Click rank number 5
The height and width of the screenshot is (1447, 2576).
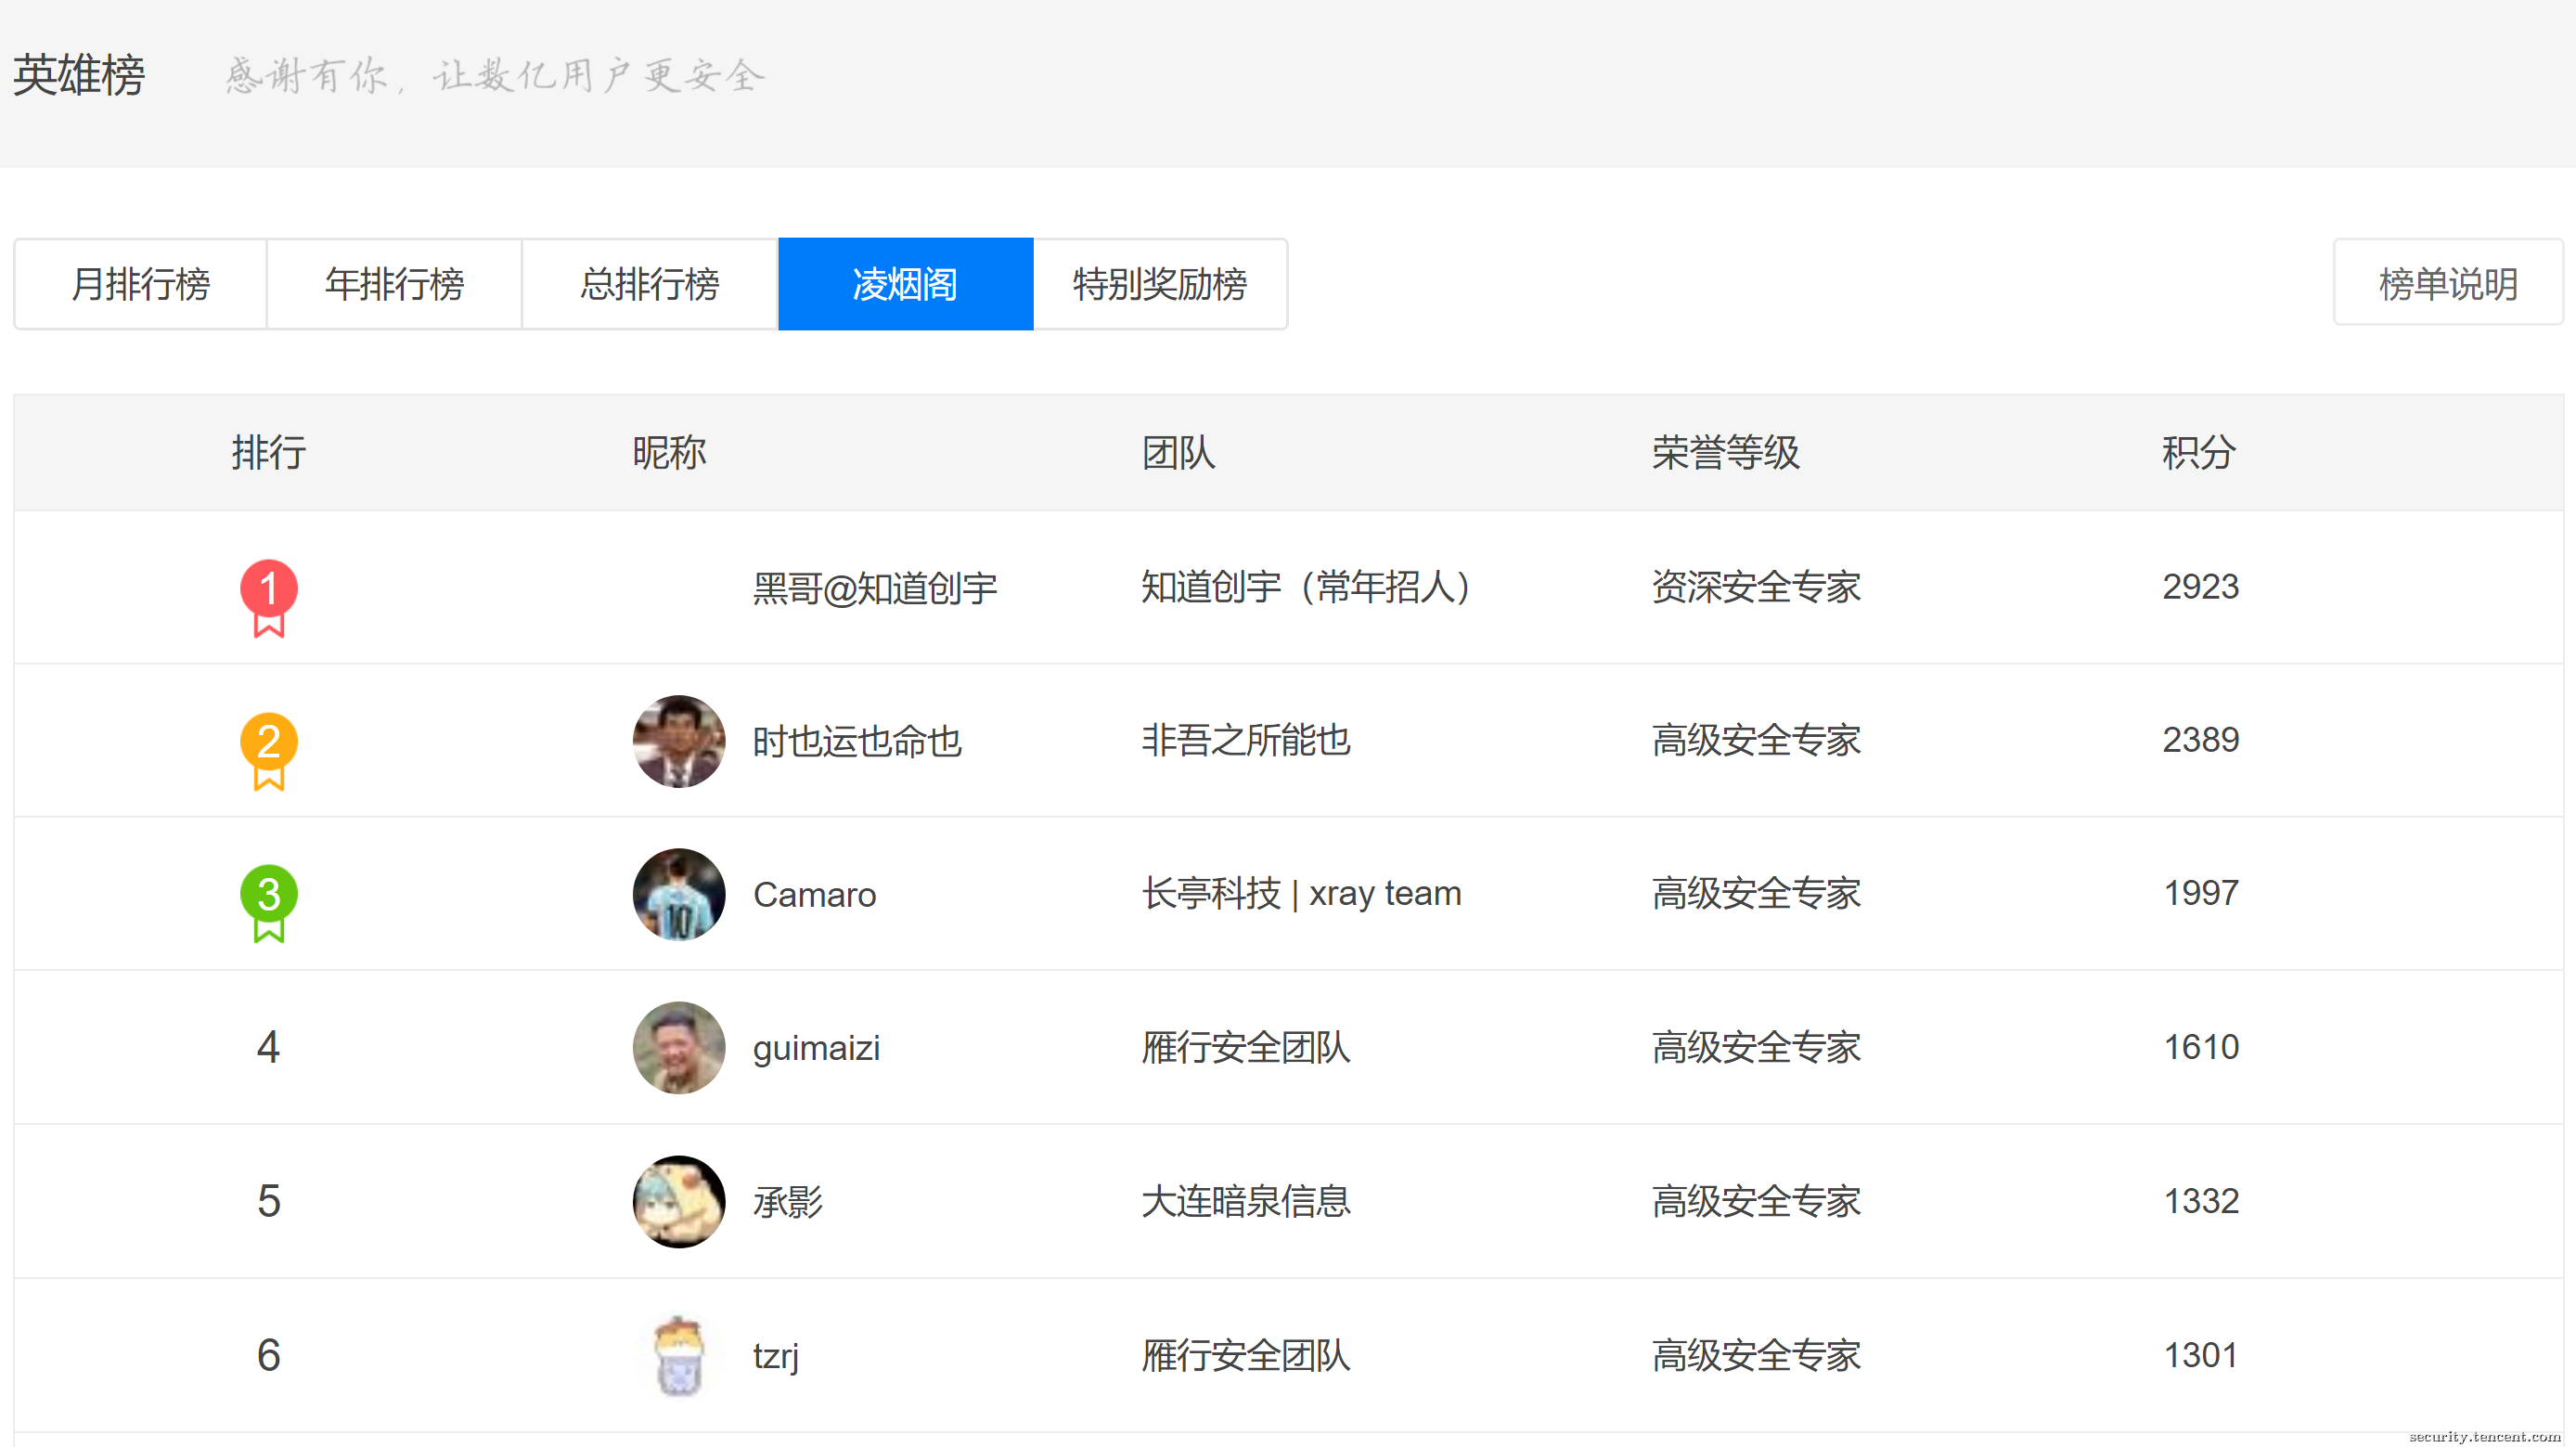[x=268, y=1200]
